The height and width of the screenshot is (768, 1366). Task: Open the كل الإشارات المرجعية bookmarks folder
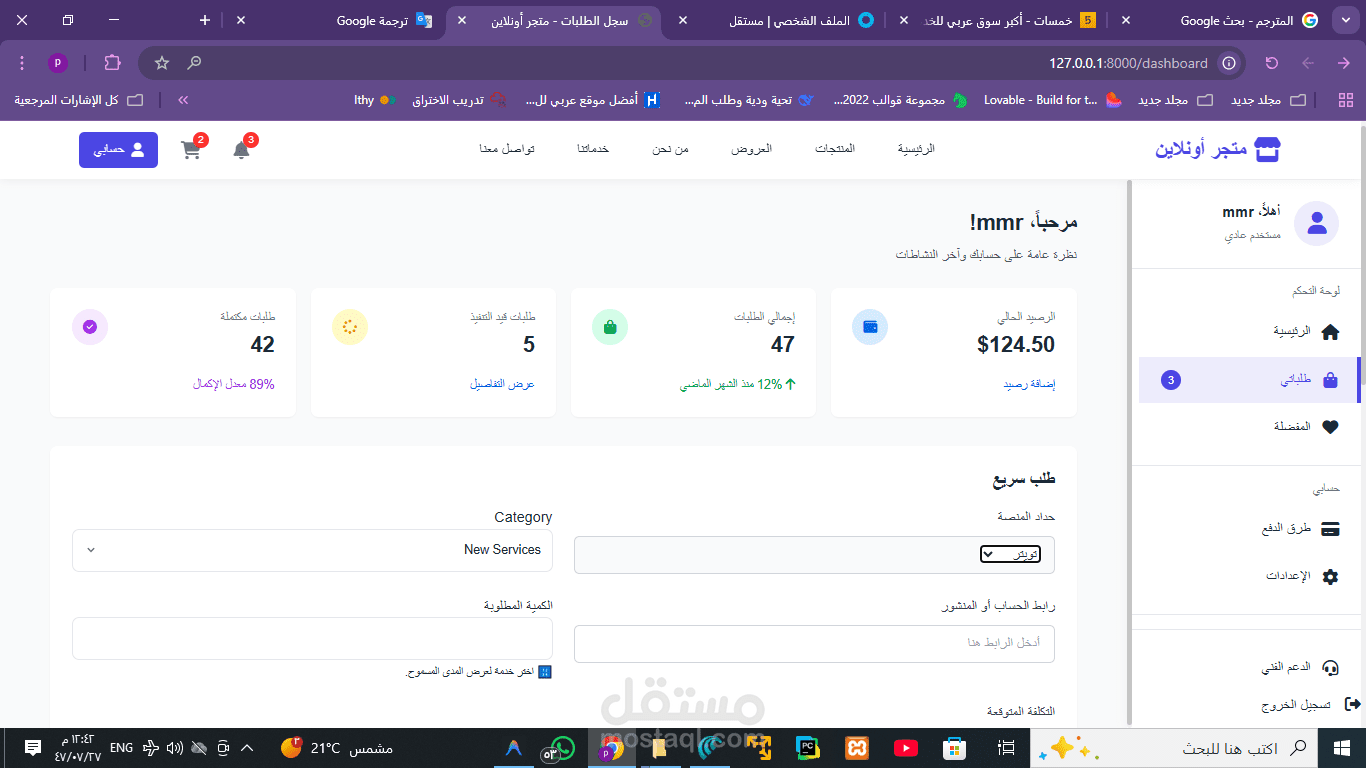point(79,100)
